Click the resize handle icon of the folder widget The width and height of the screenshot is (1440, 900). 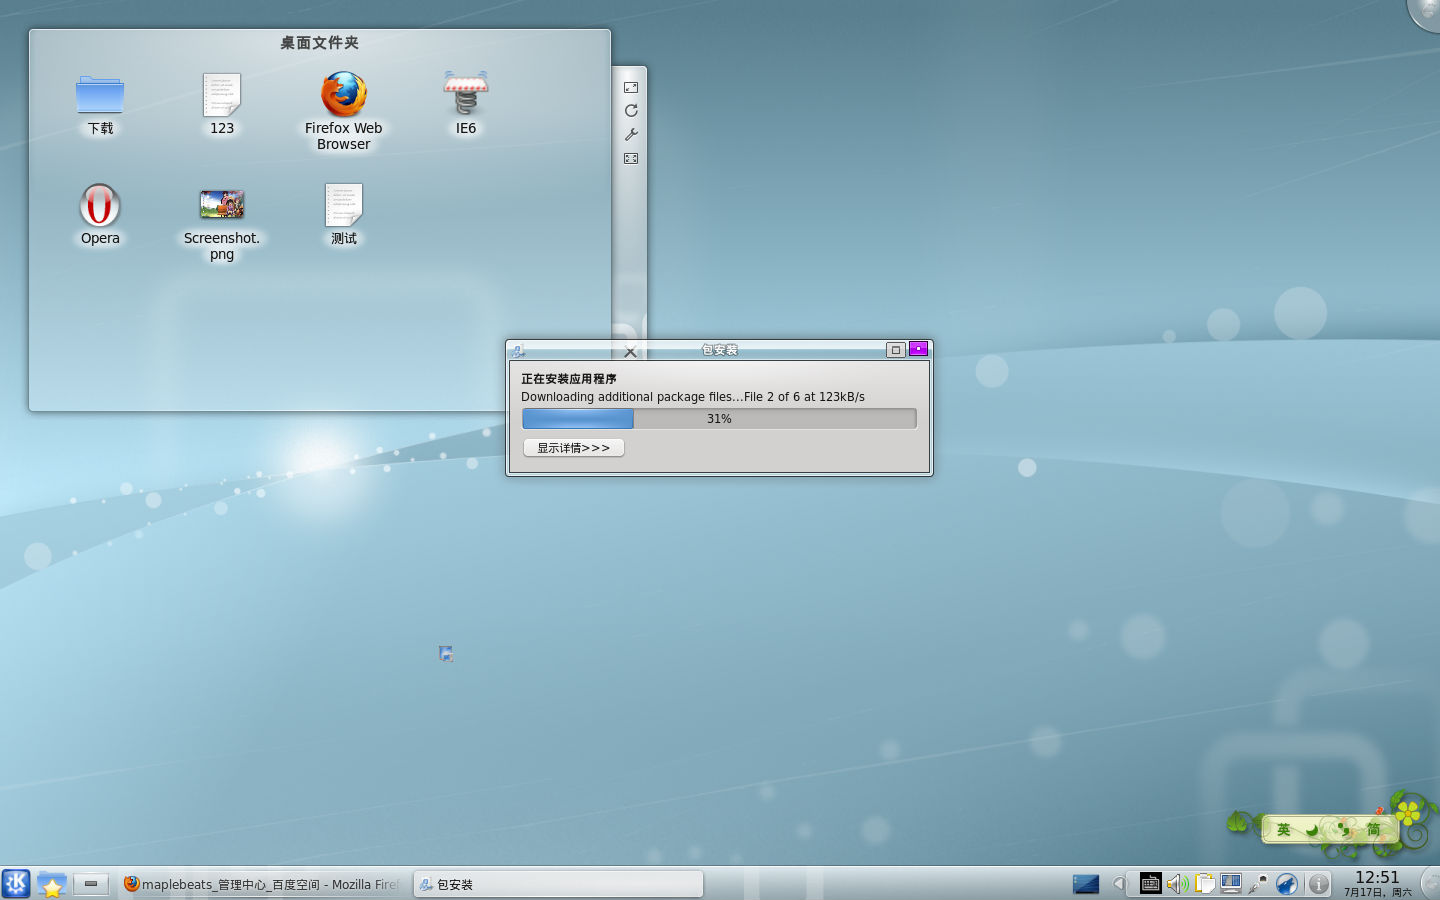click(631, 87)
